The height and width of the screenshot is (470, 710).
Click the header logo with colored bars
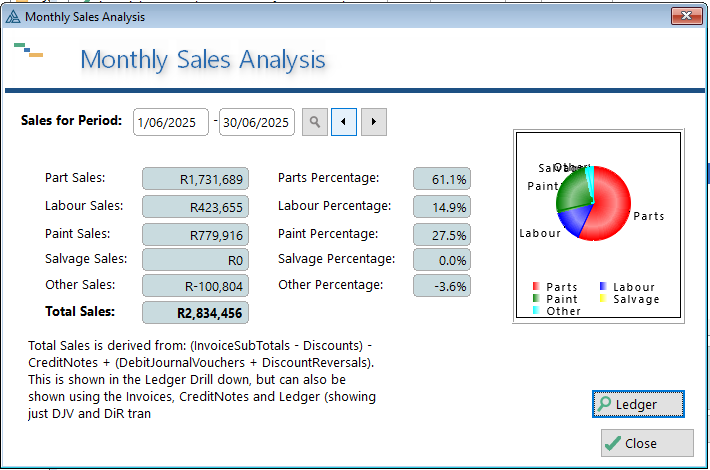[x=29, y=50]
